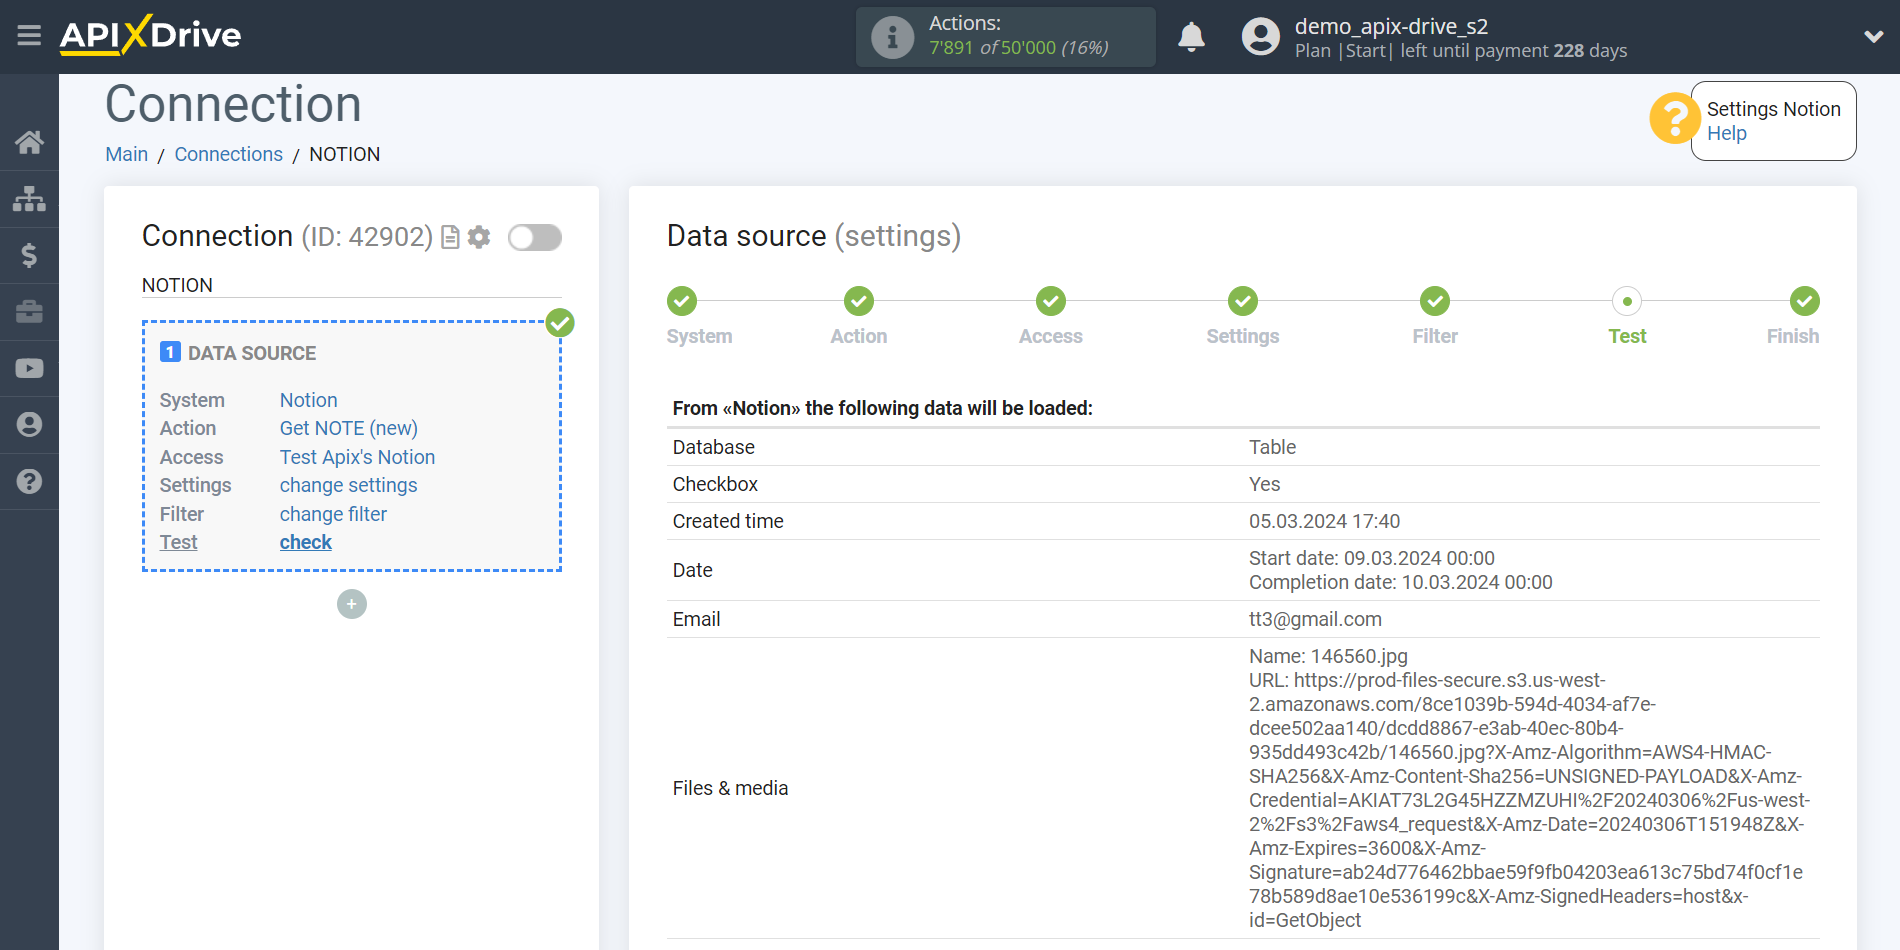Screen dimensions: 1900x950
Task: Open the Actions info icon
Action: tap(892, 37)
